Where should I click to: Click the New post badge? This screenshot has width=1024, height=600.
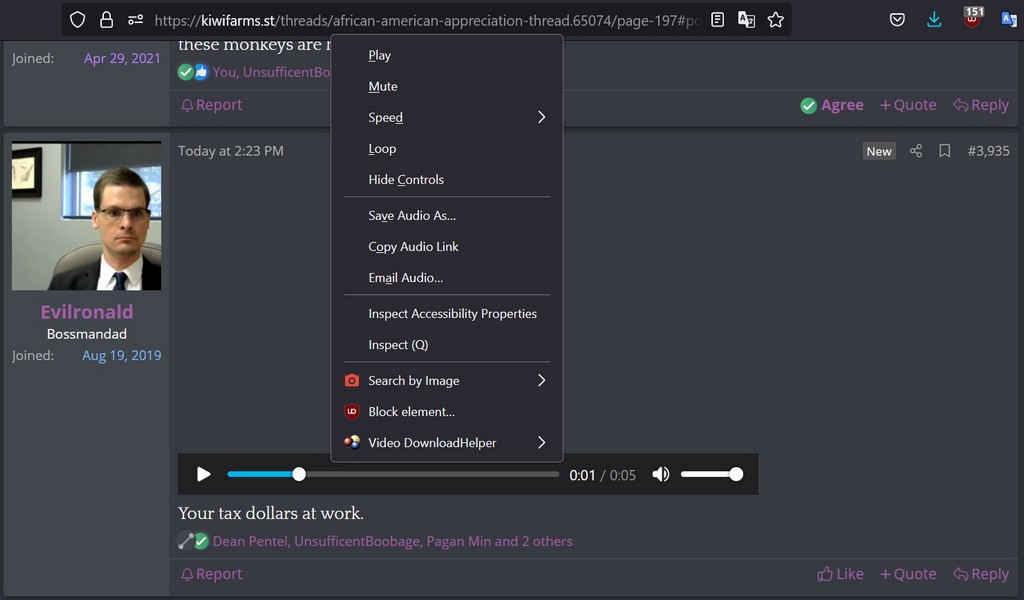[879, 151]
